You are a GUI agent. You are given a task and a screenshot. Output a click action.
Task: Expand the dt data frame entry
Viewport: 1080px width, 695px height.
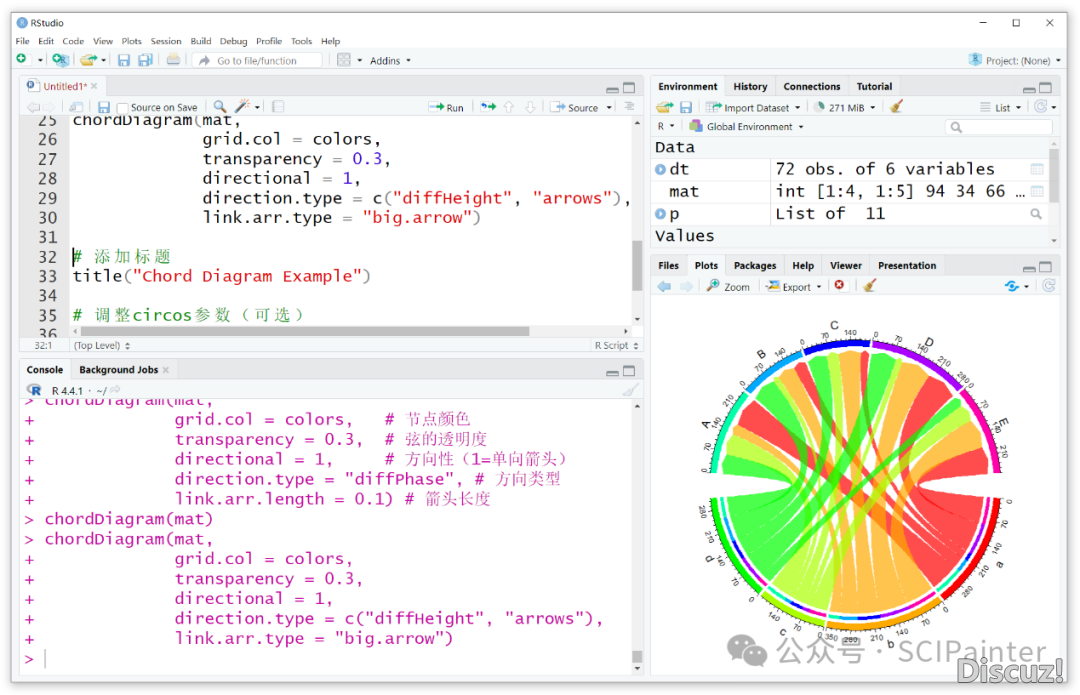(660, 169)
